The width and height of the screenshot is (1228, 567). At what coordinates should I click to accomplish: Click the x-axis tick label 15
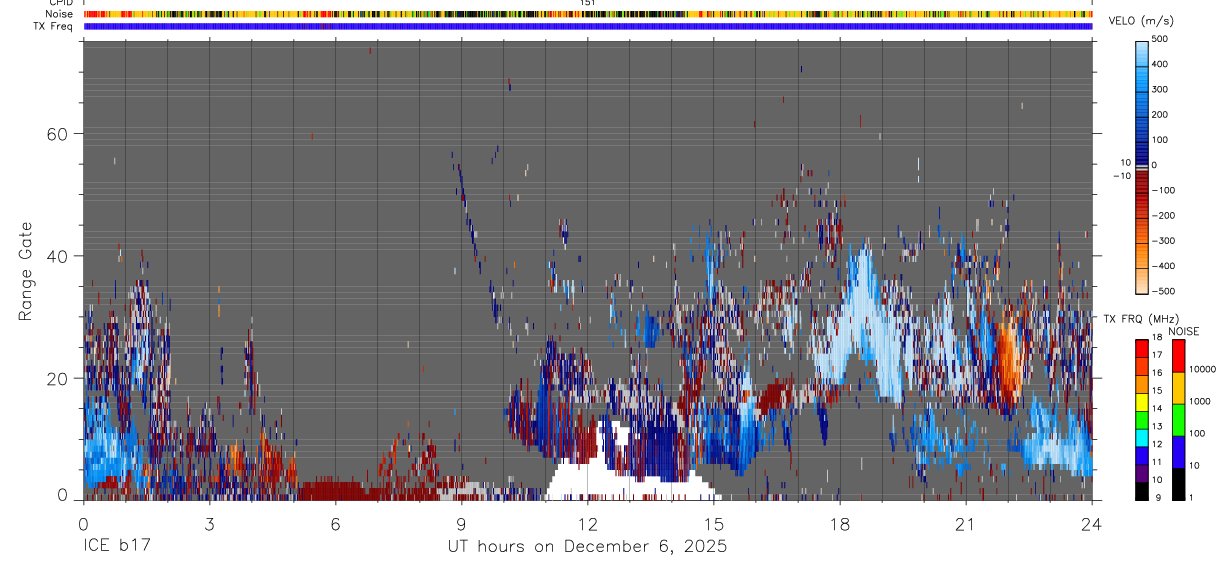[x=714, y=524]
